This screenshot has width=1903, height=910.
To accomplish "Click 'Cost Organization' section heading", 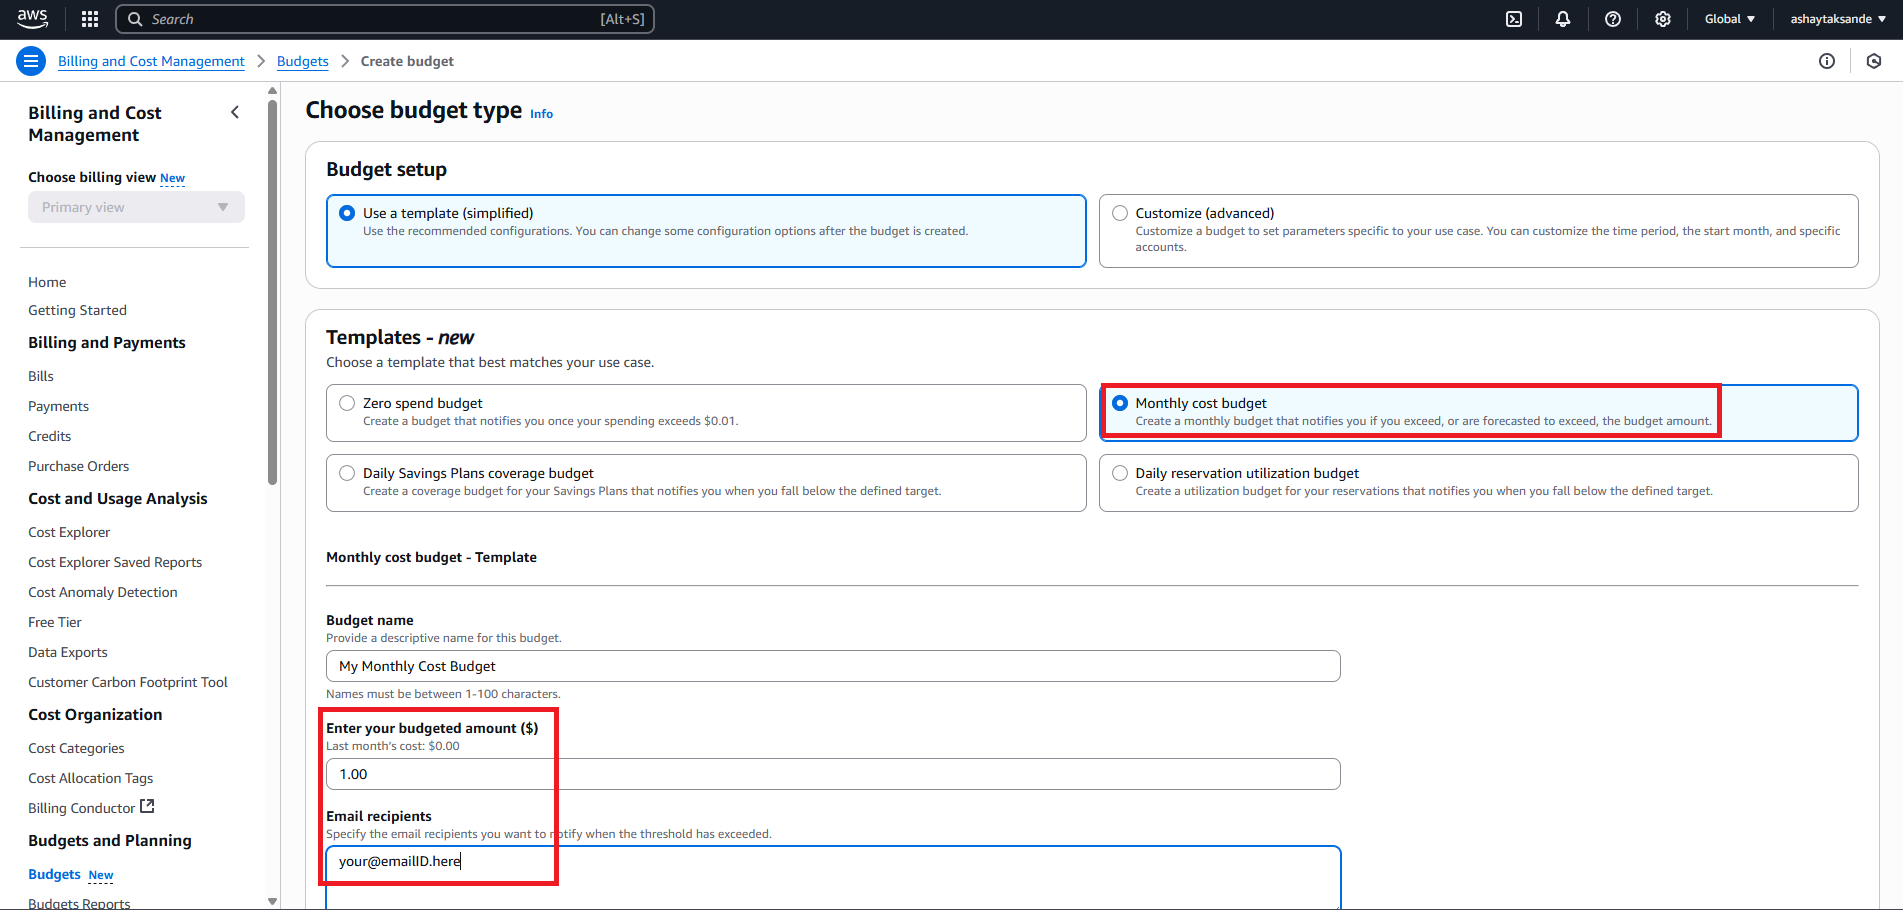I will (x=95, y=714).
